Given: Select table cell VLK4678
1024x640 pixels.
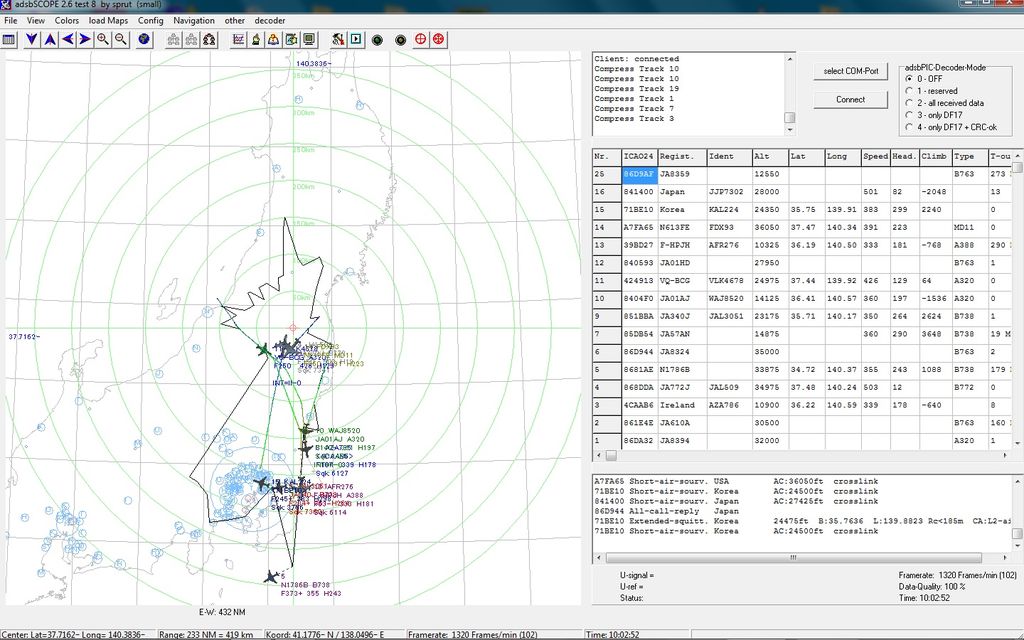Looking at the screenshot, I should click(x=728, y=281).
